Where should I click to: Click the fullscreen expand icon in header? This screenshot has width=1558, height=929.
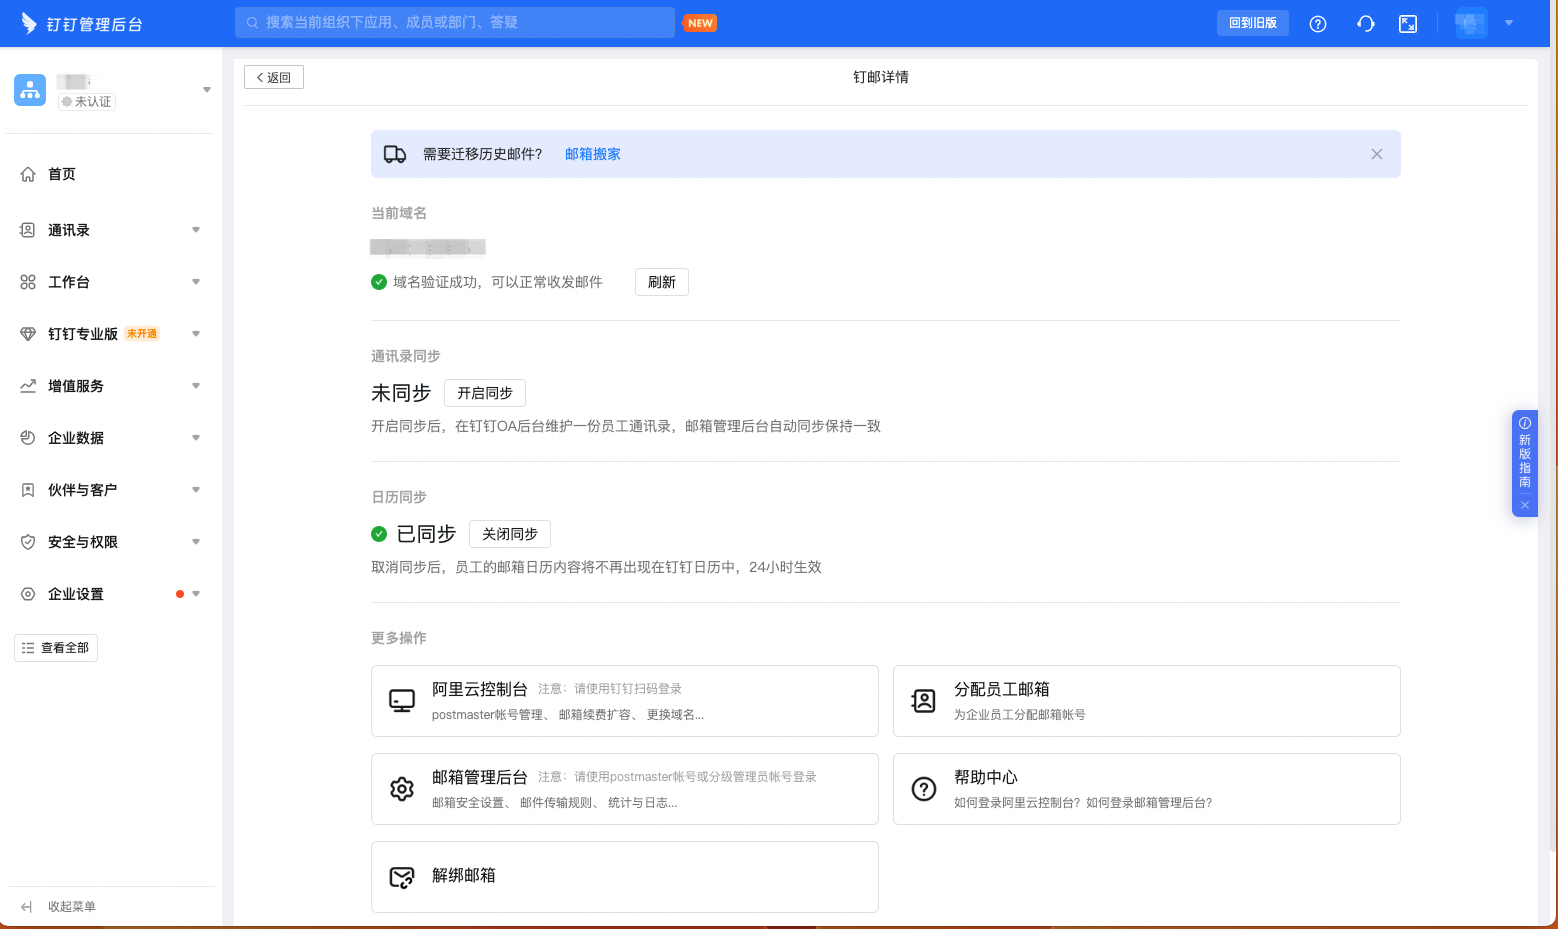pos(1408,24)
